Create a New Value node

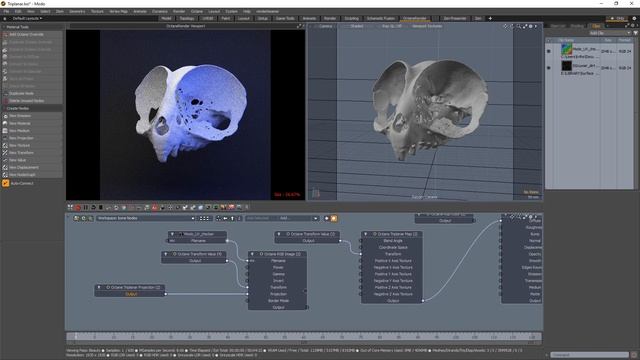(32, 160)
